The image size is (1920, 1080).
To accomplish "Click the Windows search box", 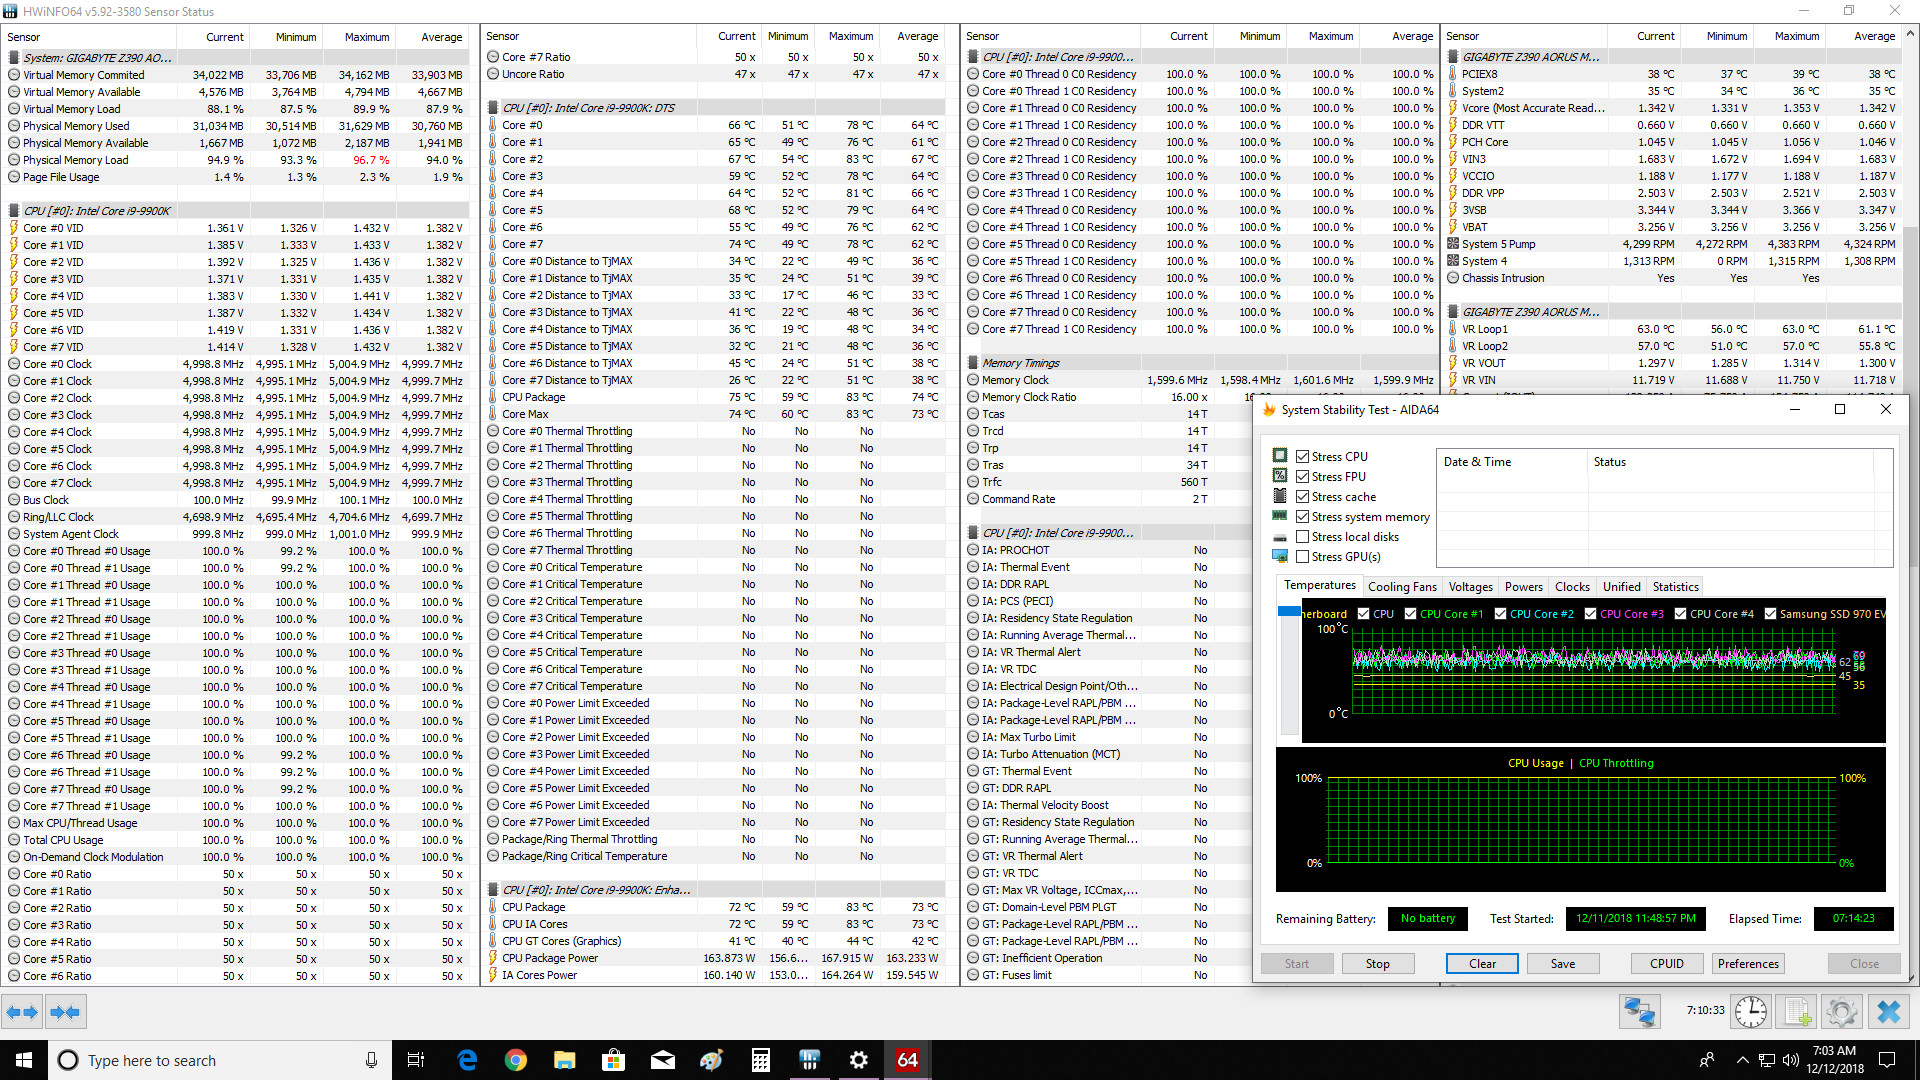I will (x=220, y=1060).
